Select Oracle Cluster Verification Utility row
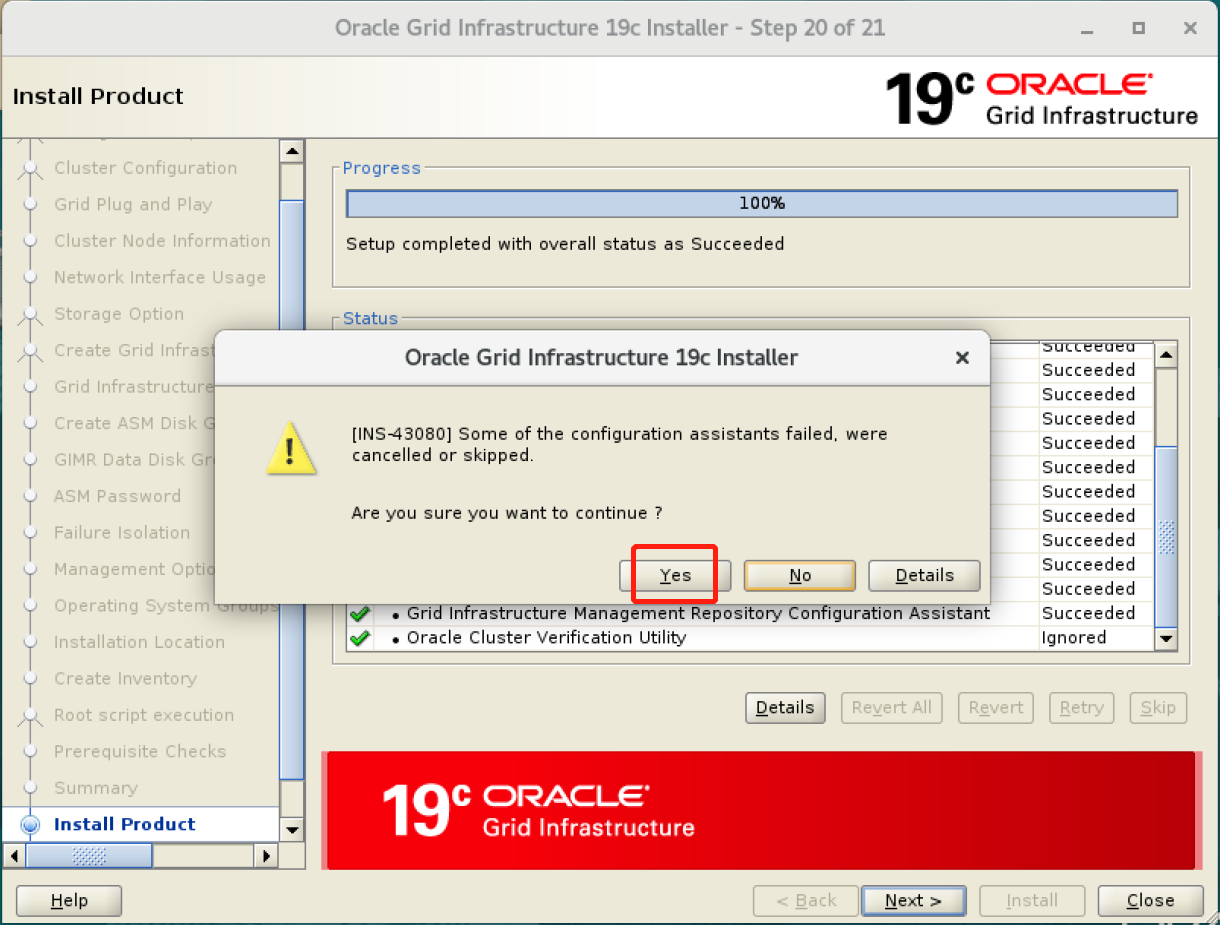Image resolution: width=1220 pixels, height=925 pixels. tap(749, 638)
